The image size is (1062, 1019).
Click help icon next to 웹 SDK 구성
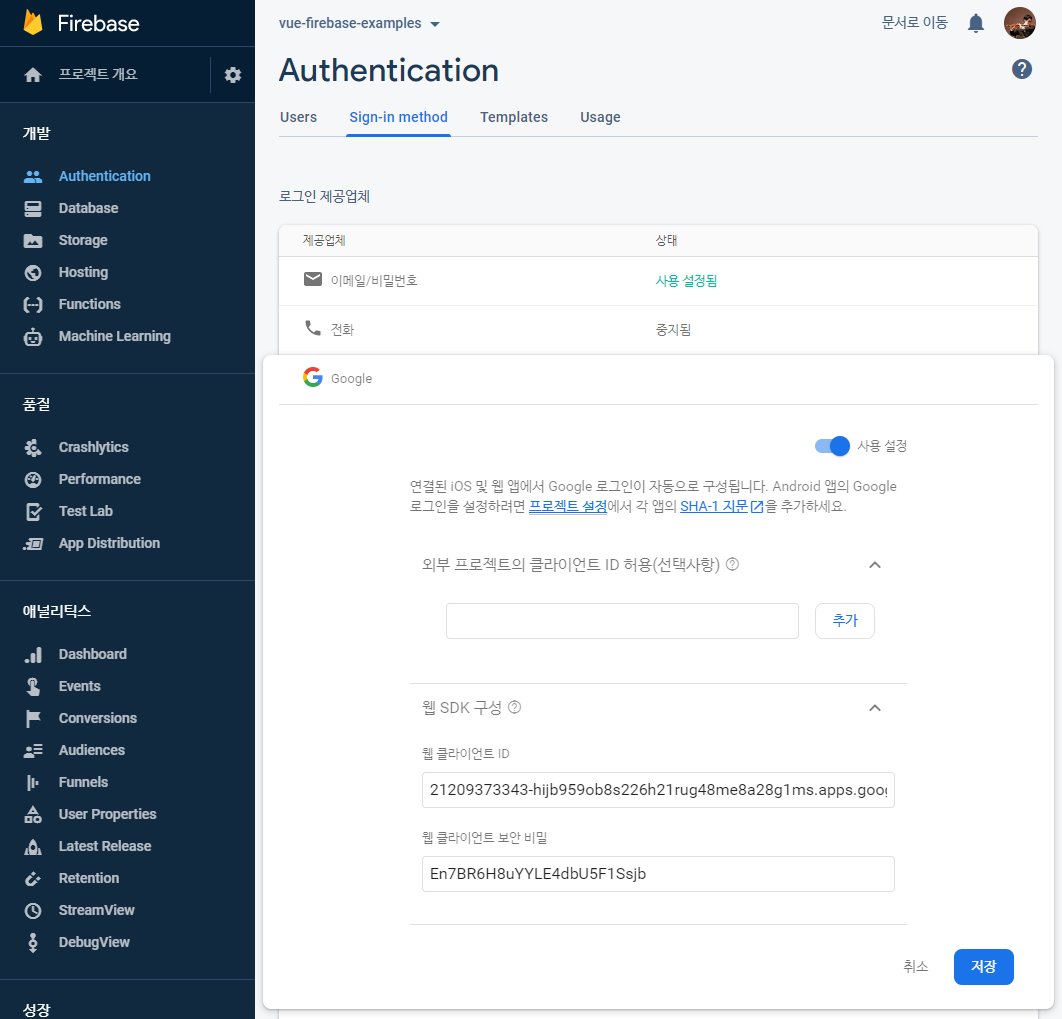click(x=514, y=708)
